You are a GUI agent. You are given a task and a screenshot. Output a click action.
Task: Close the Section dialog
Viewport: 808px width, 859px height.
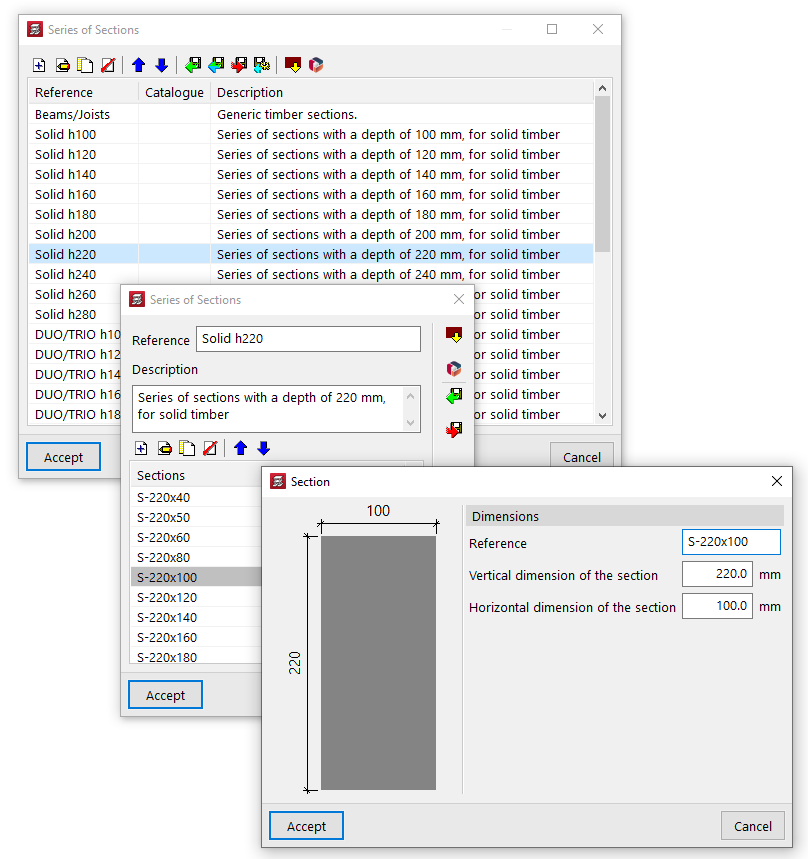pyautogui.click(x=777, y=481)
